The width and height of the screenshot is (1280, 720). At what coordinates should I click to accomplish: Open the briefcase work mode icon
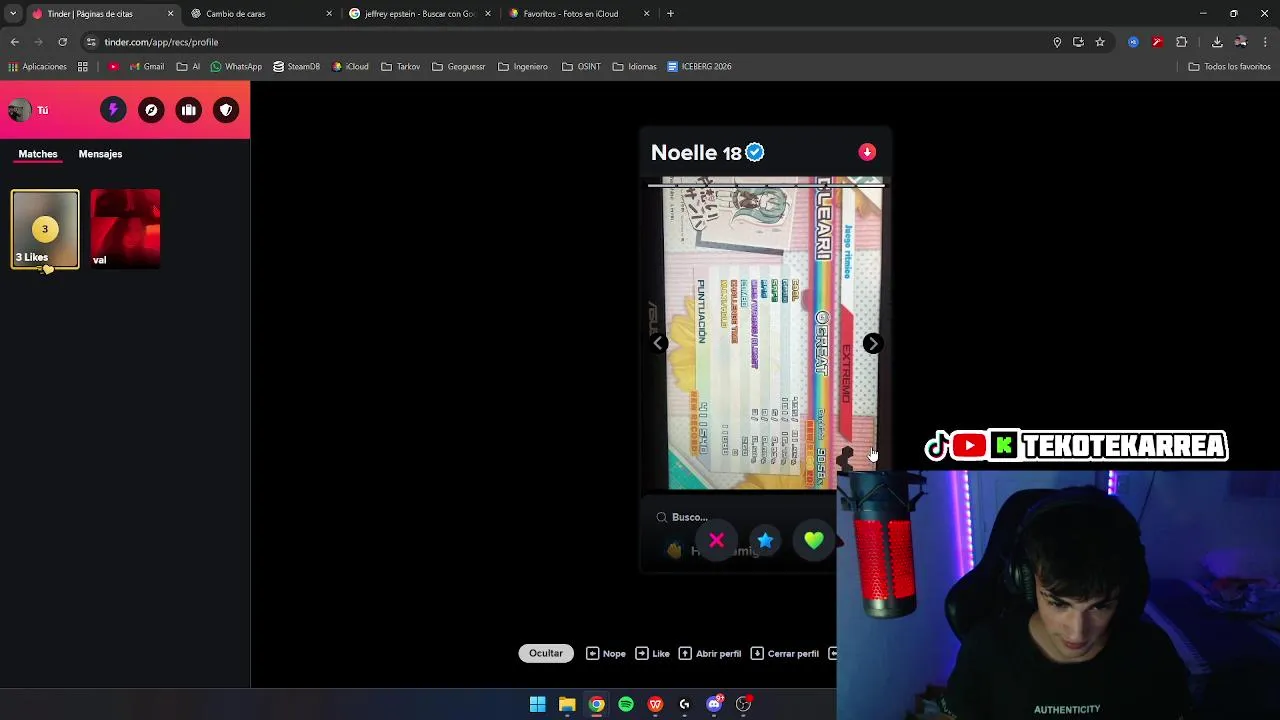[x=189, y=110]
